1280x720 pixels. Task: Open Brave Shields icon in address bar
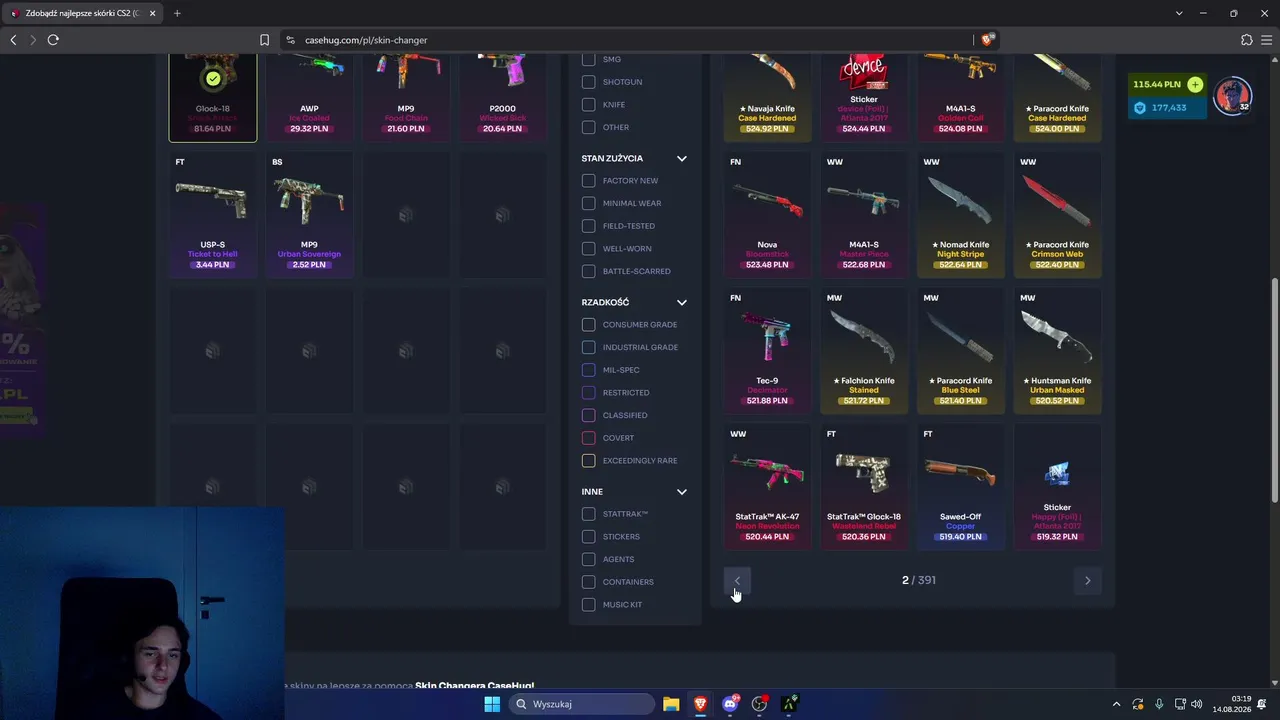pos(988,40)
